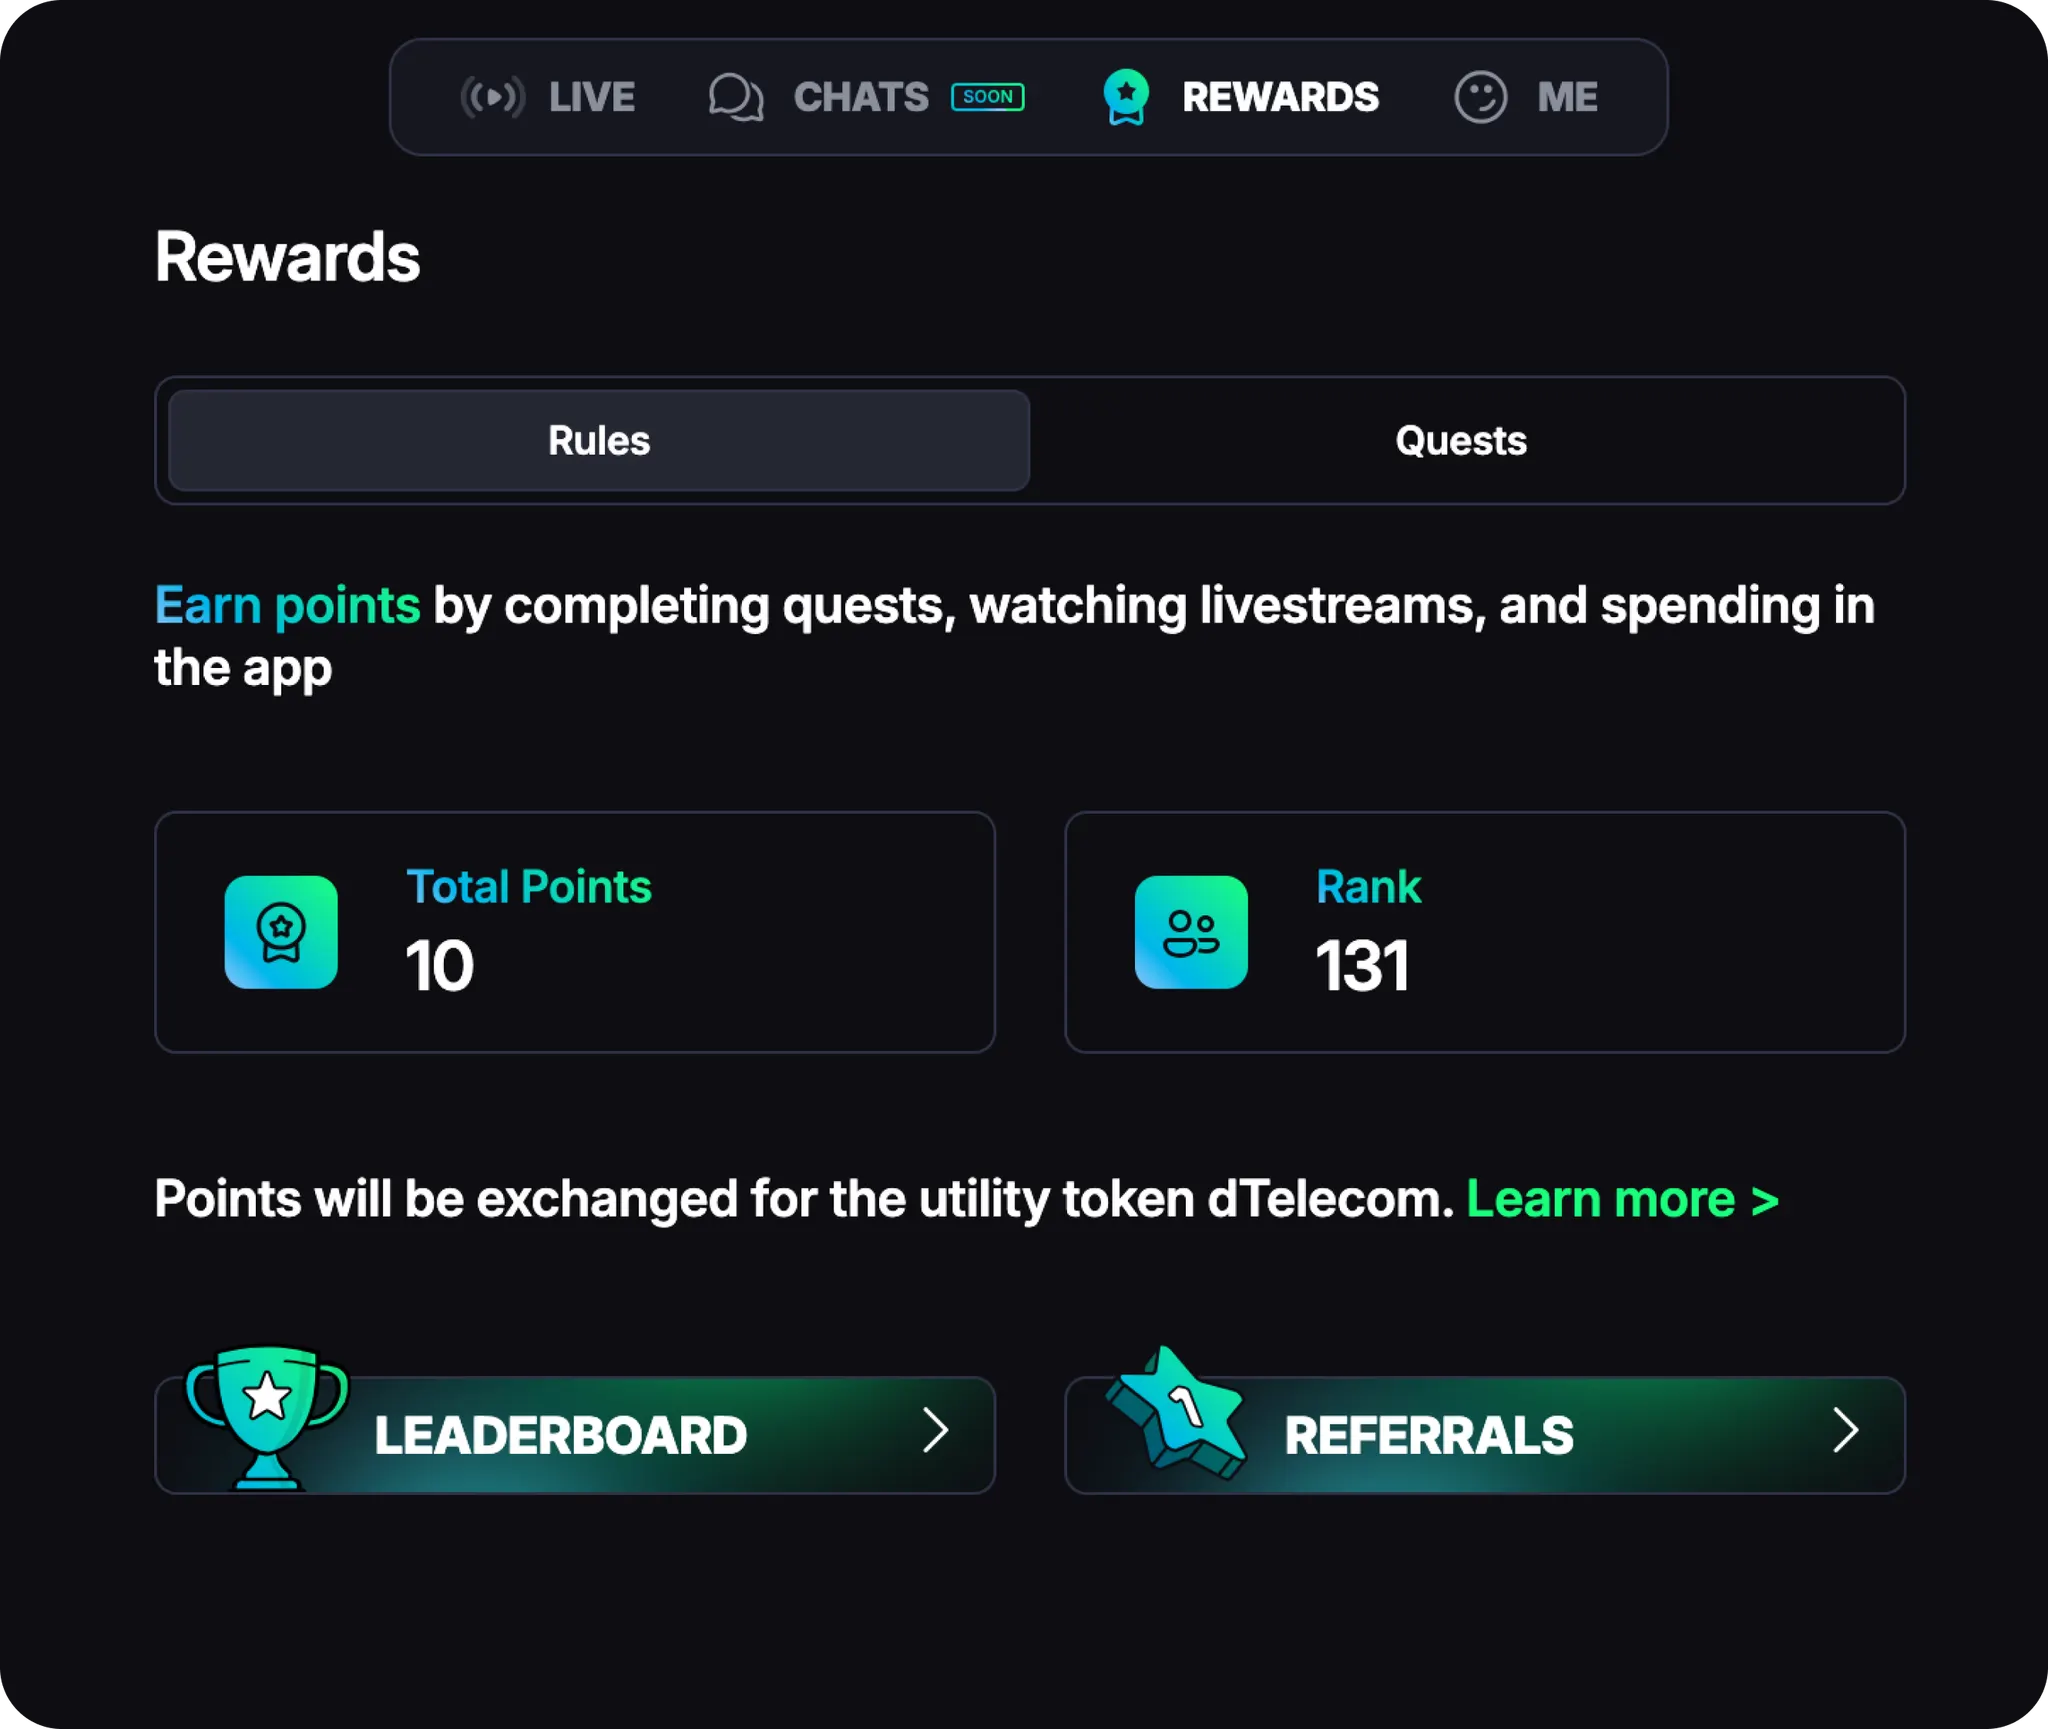
Task: Open the CHATS navigation item
Action: click(x=861, y=97)
